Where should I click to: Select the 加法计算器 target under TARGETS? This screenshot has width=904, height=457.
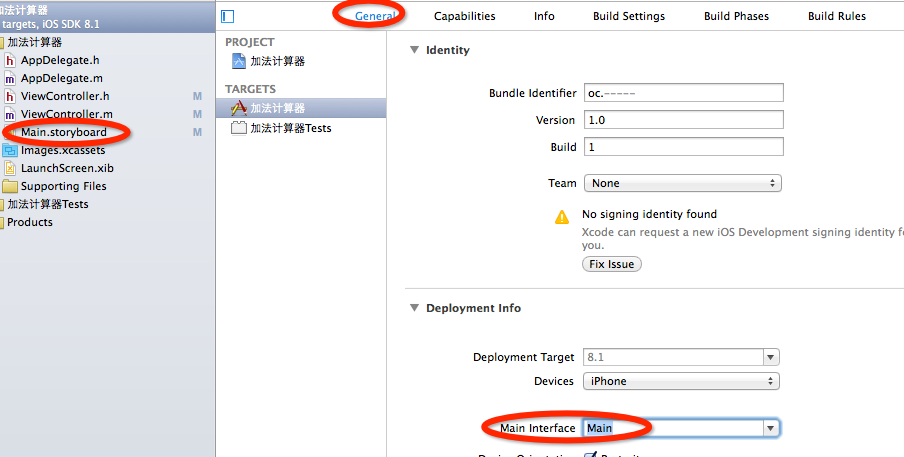(x=277, y=108)
